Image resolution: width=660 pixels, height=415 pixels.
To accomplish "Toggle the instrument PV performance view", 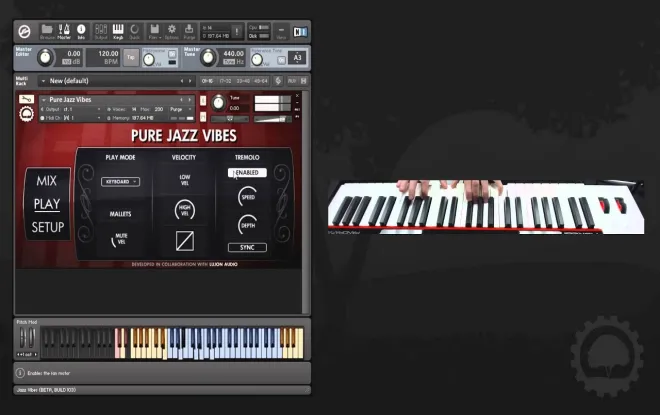I will 297,117.
